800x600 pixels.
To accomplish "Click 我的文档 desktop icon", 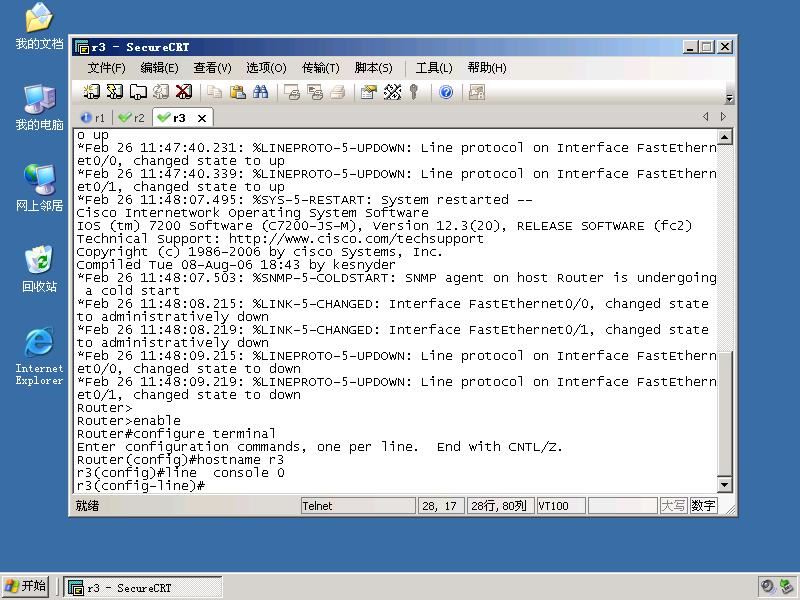I will pos(39,27).
